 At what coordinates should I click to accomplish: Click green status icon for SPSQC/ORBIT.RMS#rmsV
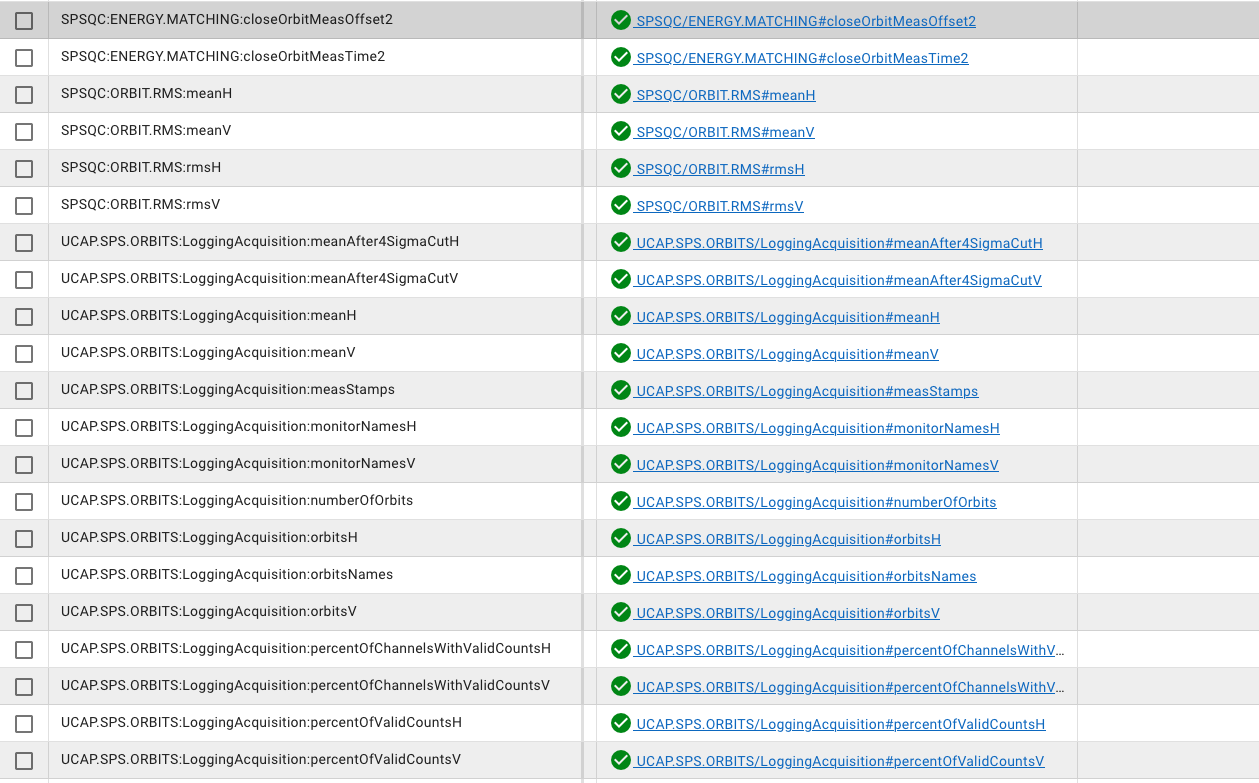621,205
